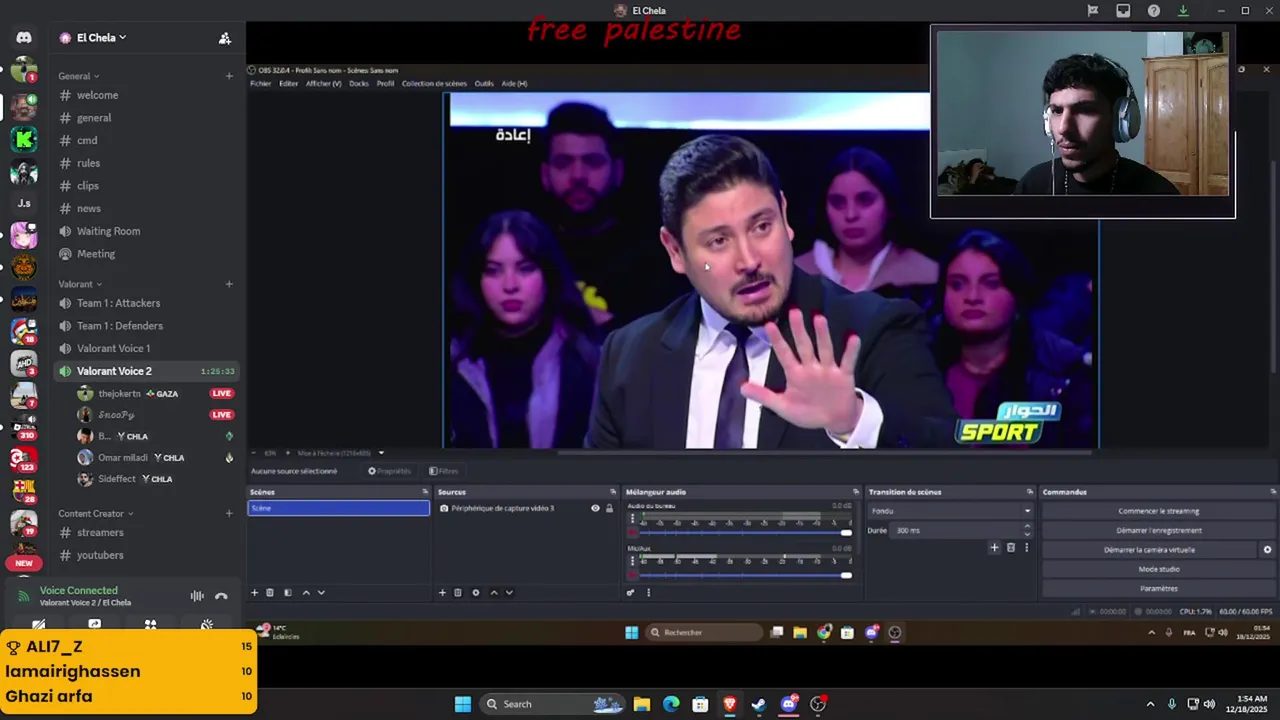Viewport: 1280px width, 720px height.
Task: Toggle Démarrer la caméra virtuelle
Action: (1149, 550)
